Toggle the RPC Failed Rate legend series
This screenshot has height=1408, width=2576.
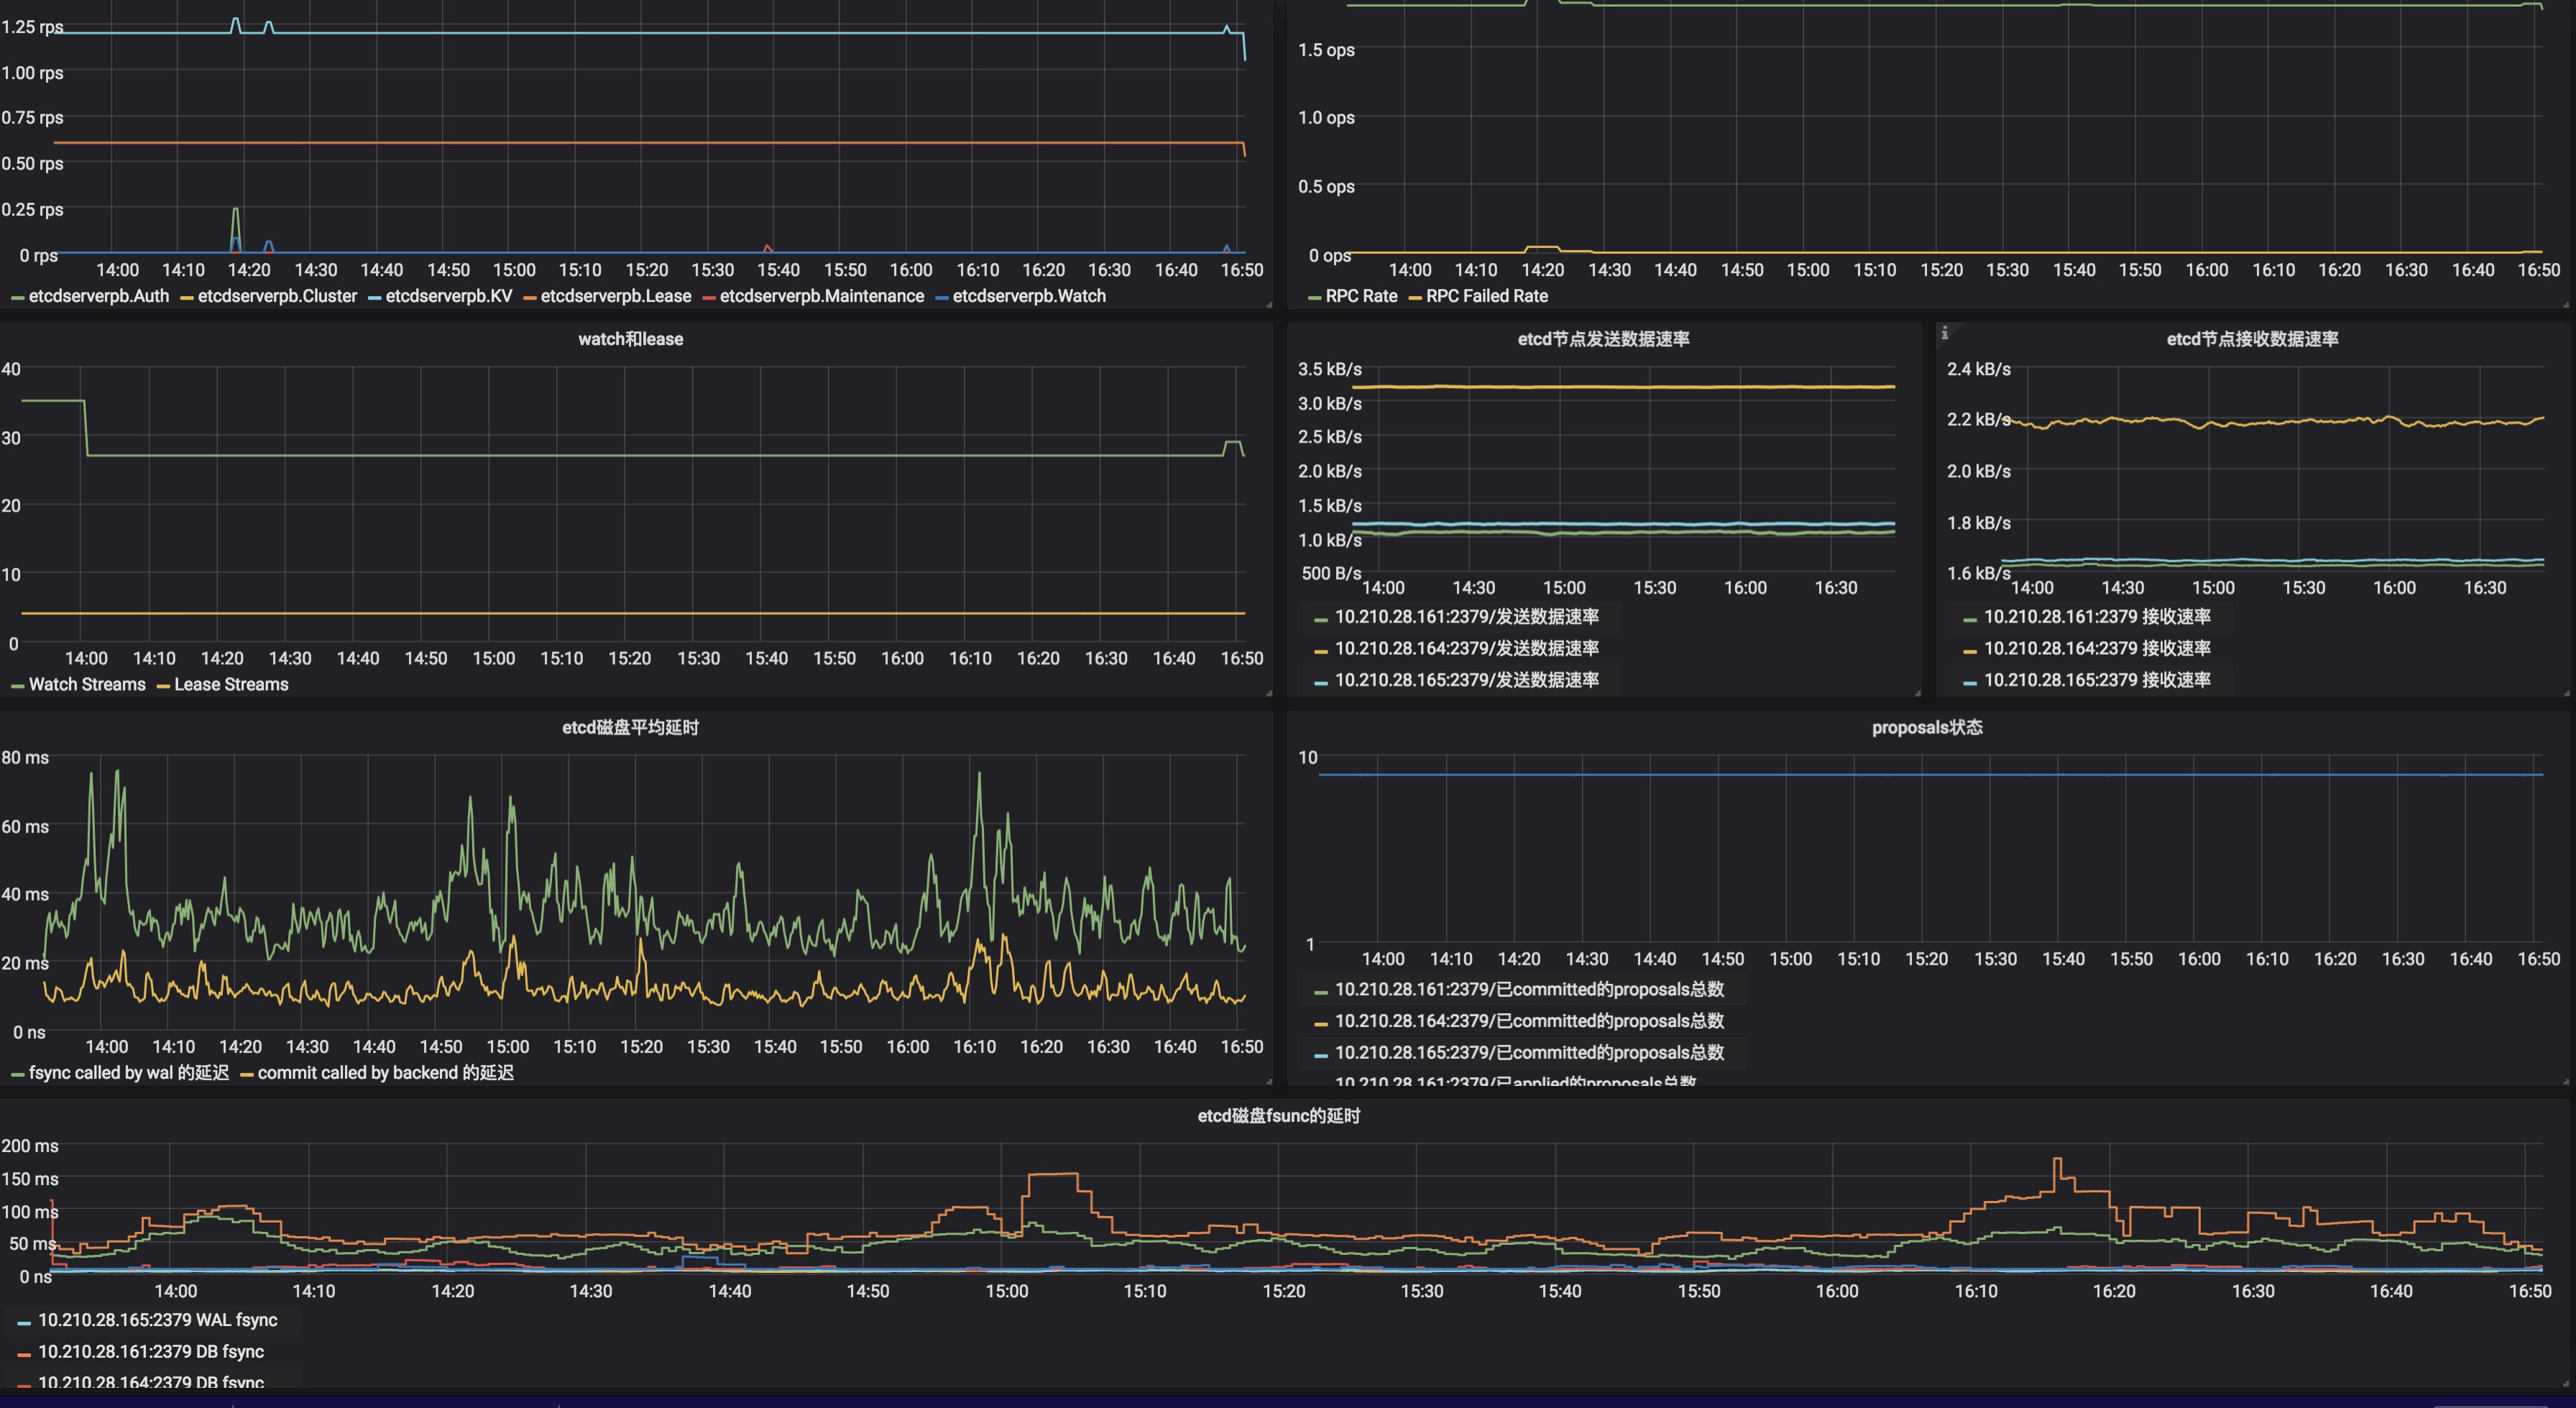pyautogui.click(x=1486, y=296)
